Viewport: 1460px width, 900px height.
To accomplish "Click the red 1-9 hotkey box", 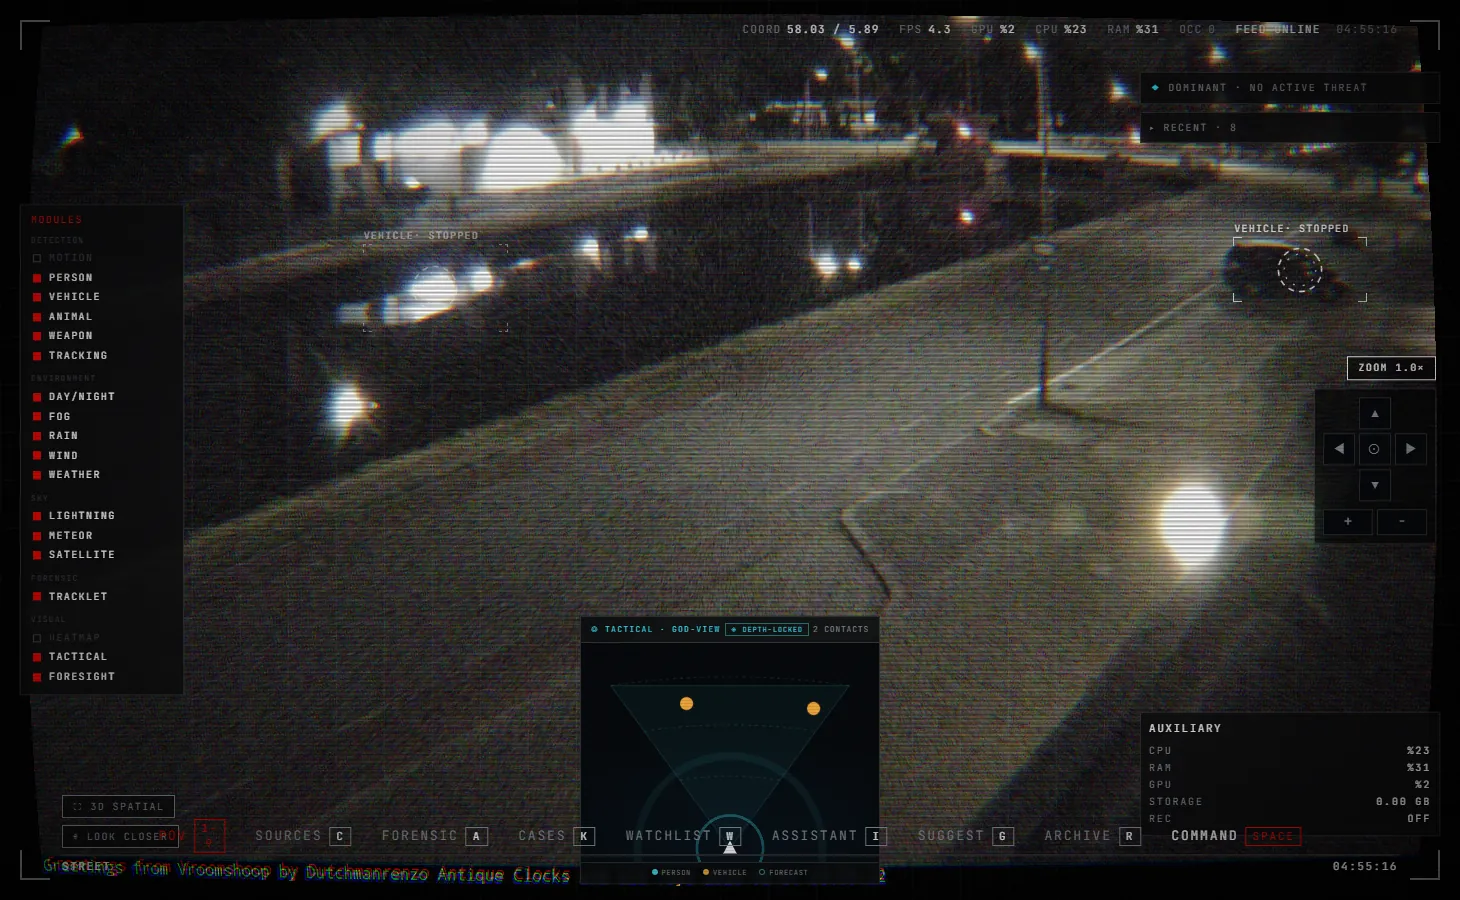I will [x=209, y=835].
